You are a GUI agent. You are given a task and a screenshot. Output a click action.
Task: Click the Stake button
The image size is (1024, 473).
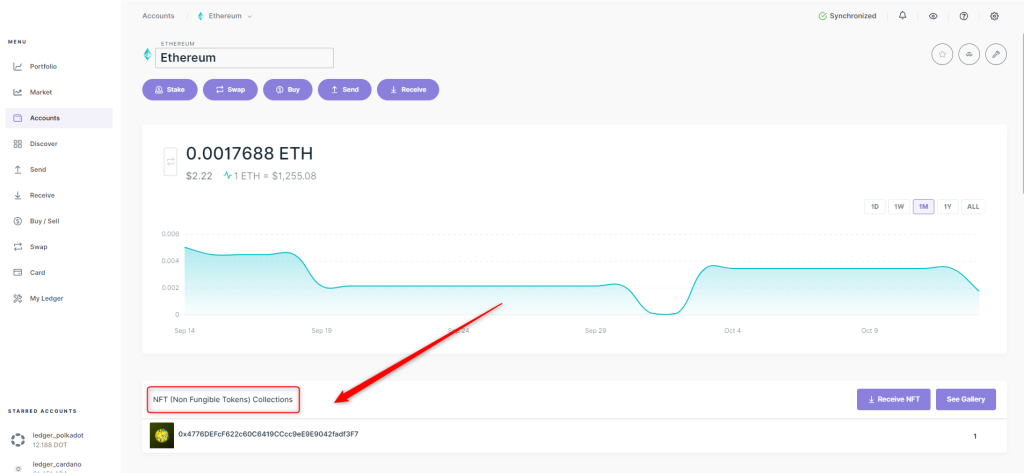170,90
